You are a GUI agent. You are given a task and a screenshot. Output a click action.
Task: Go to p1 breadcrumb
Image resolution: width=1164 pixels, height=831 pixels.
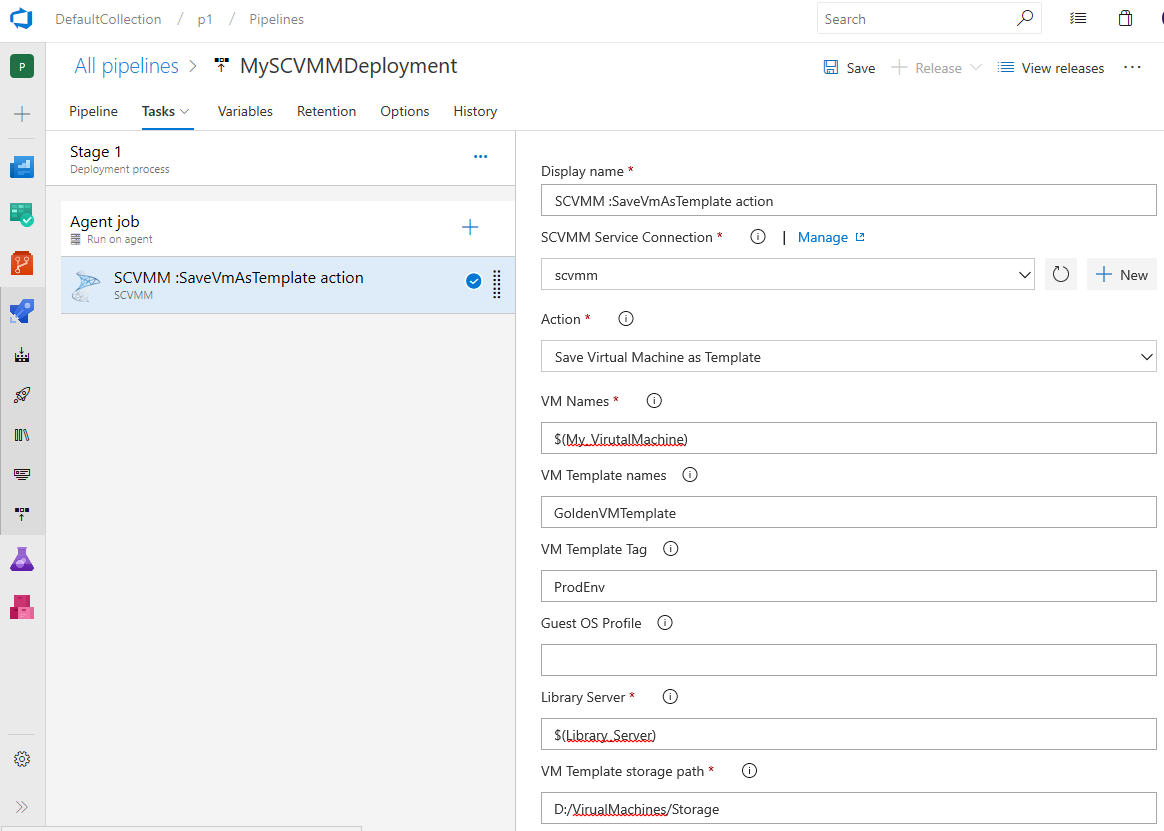[205, 19]
